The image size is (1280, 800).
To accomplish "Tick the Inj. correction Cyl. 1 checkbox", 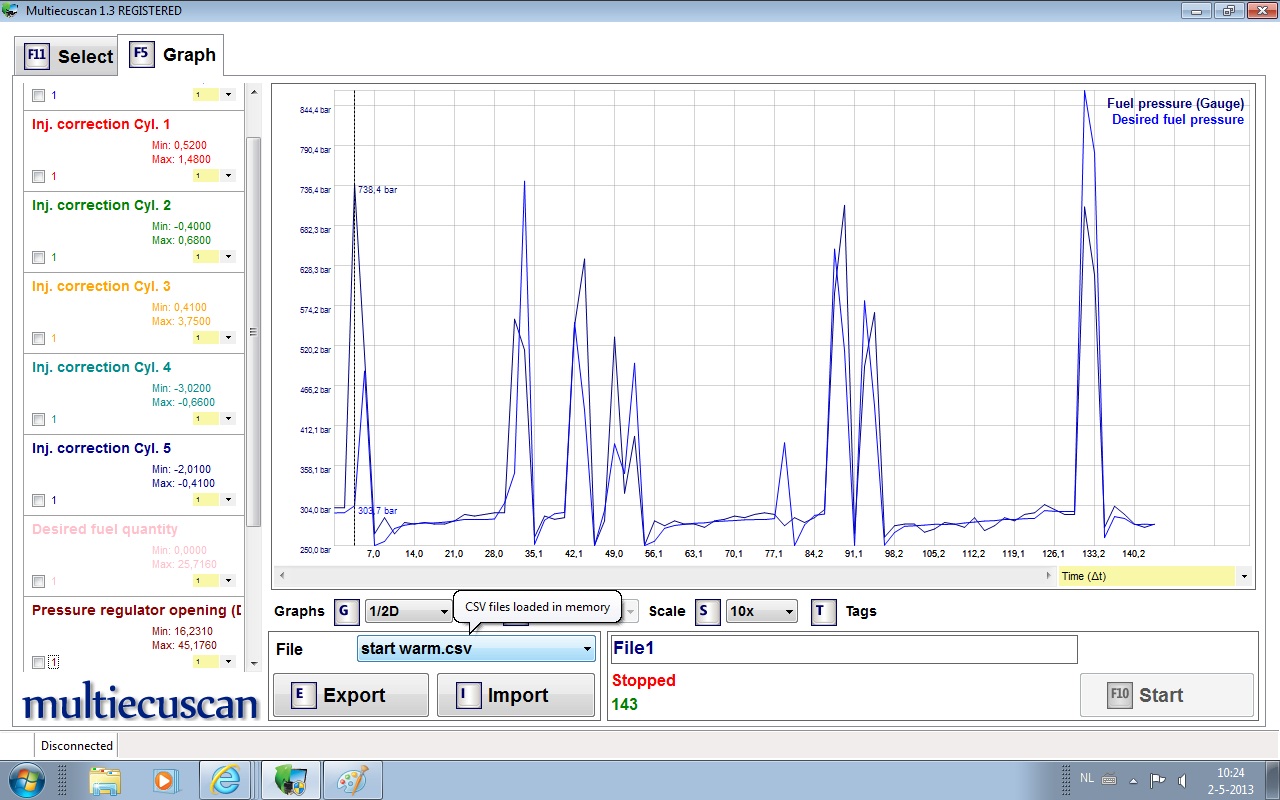I will tap(38, 176).
